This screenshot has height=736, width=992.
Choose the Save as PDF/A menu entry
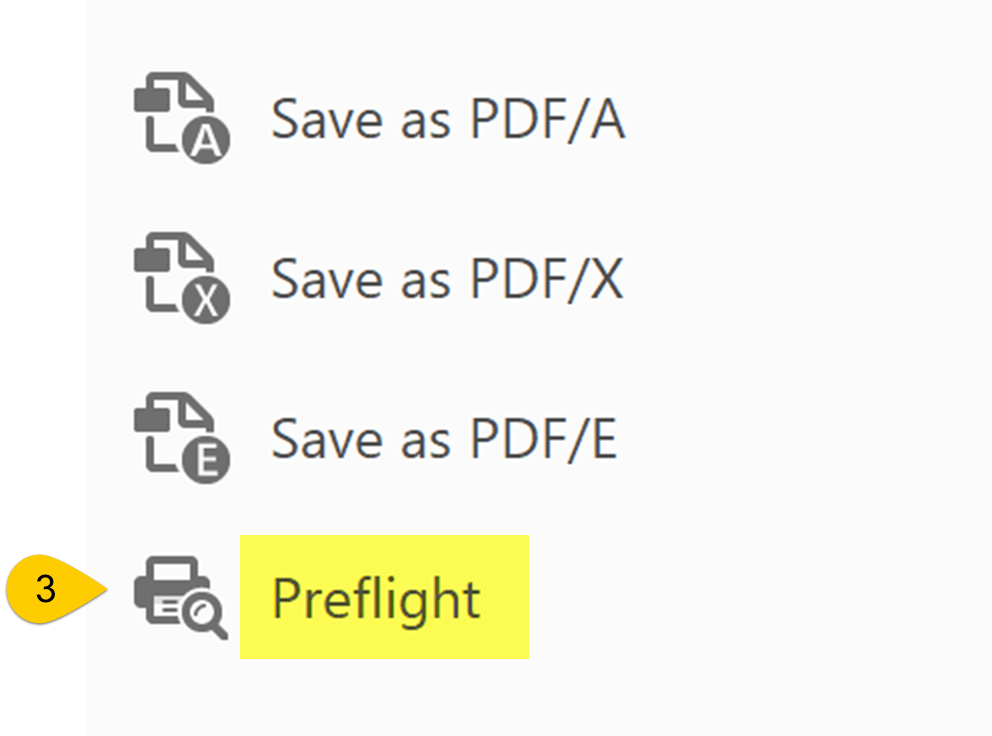pos(448,120)
